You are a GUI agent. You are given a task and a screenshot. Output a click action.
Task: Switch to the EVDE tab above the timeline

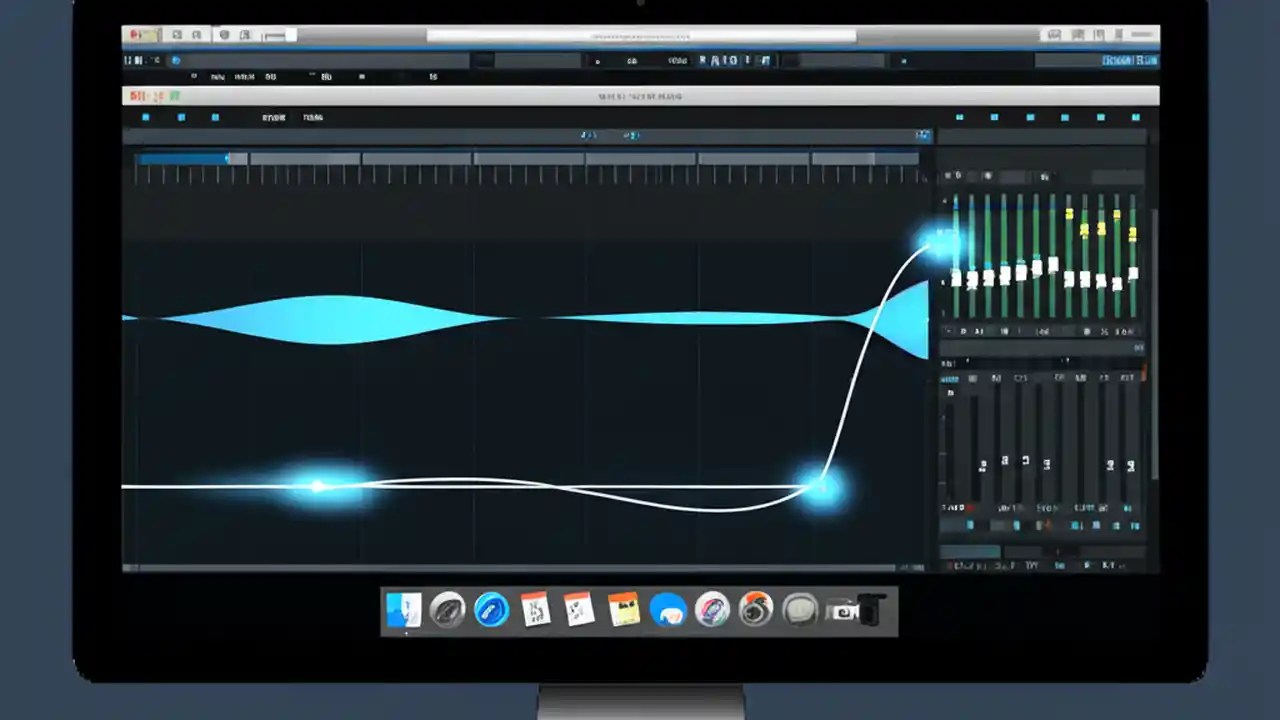pyautogui.click(x=272, y=117)
